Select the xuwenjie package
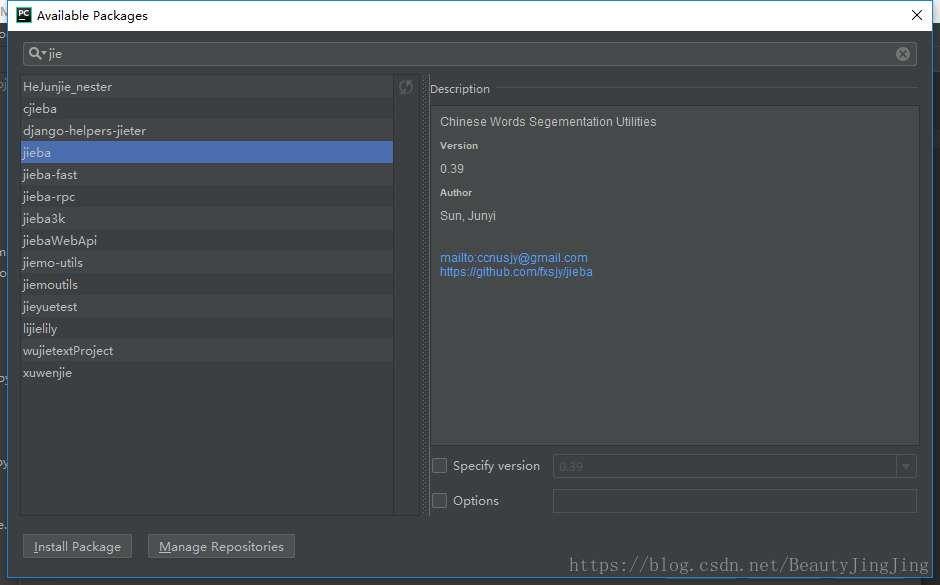The image size is (940, 585). 207,372
